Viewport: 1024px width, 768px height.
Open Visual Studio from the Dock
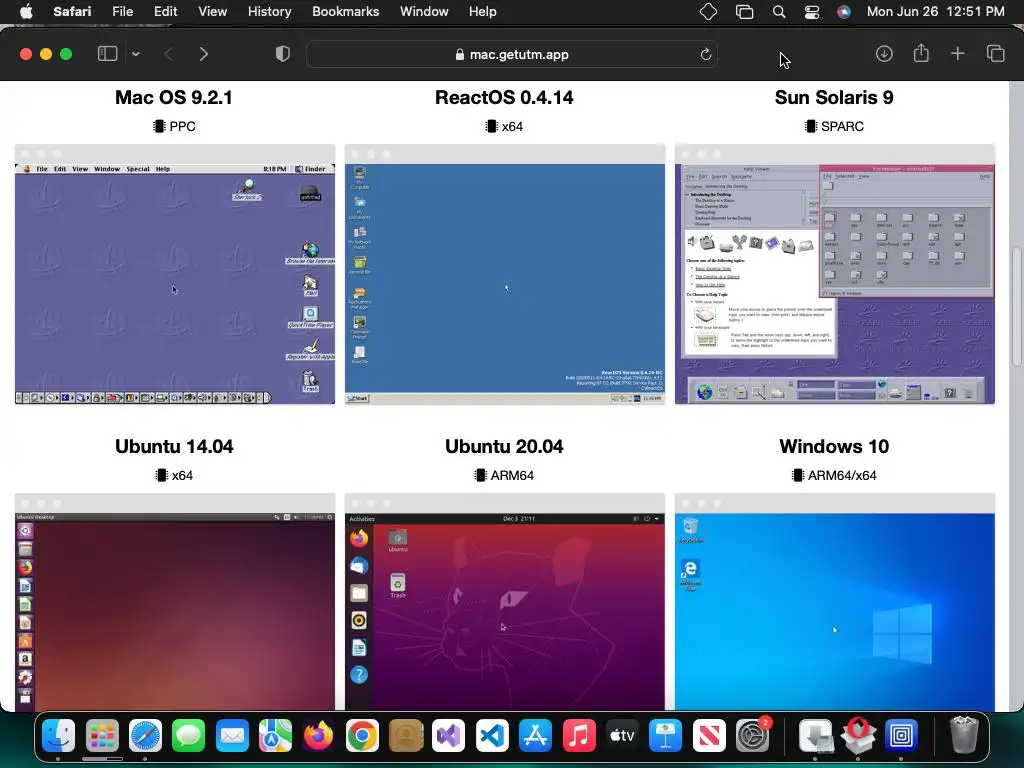tap(449, 736)
